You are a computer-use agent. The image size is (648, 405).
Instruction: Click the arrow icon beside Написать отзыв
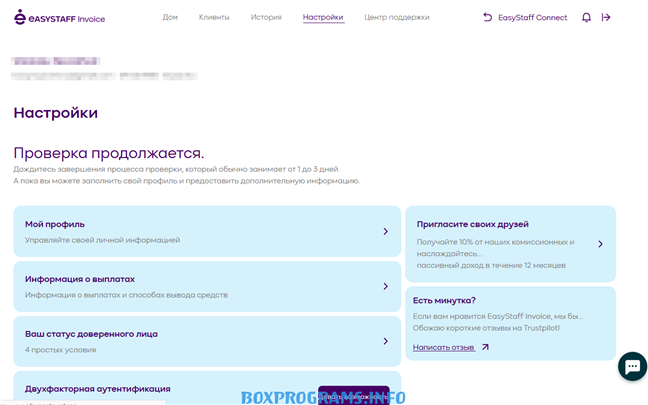click(485, 348)
